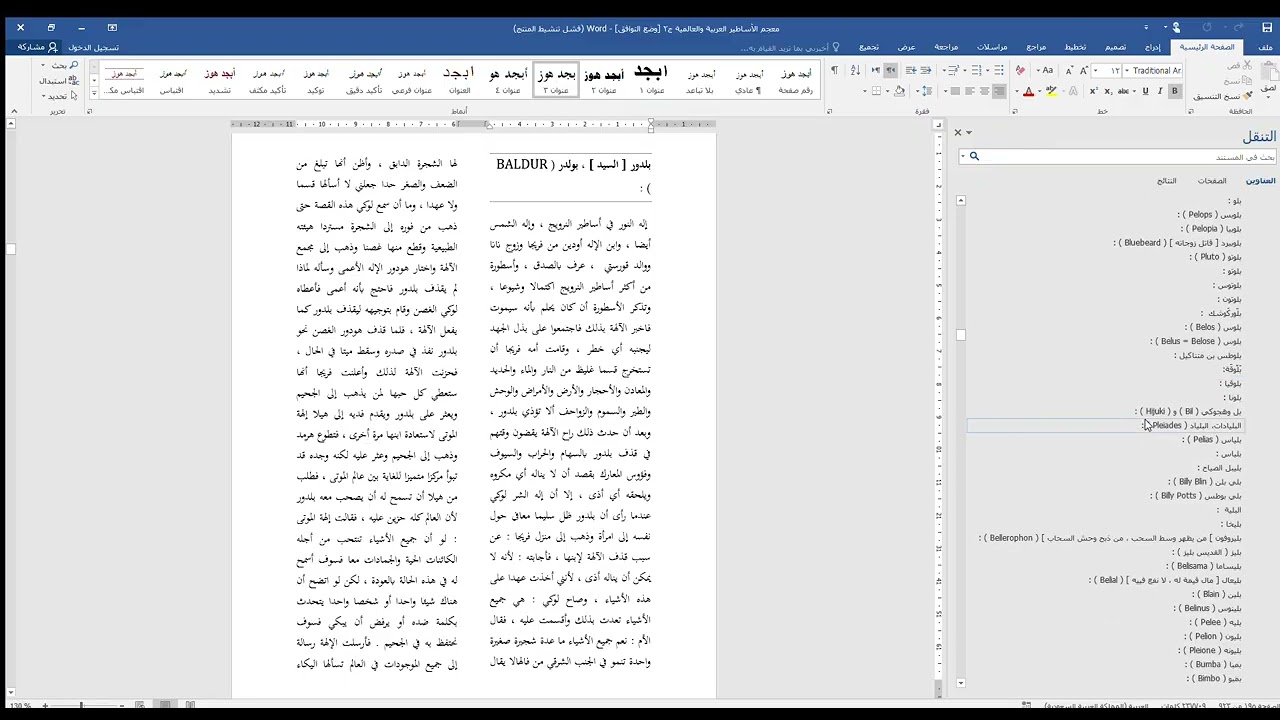The width and height of the screenshot is (1280, 720).
Task: Switch to the إدراج (Insert) tab
Action: (x=1153, y=47)
